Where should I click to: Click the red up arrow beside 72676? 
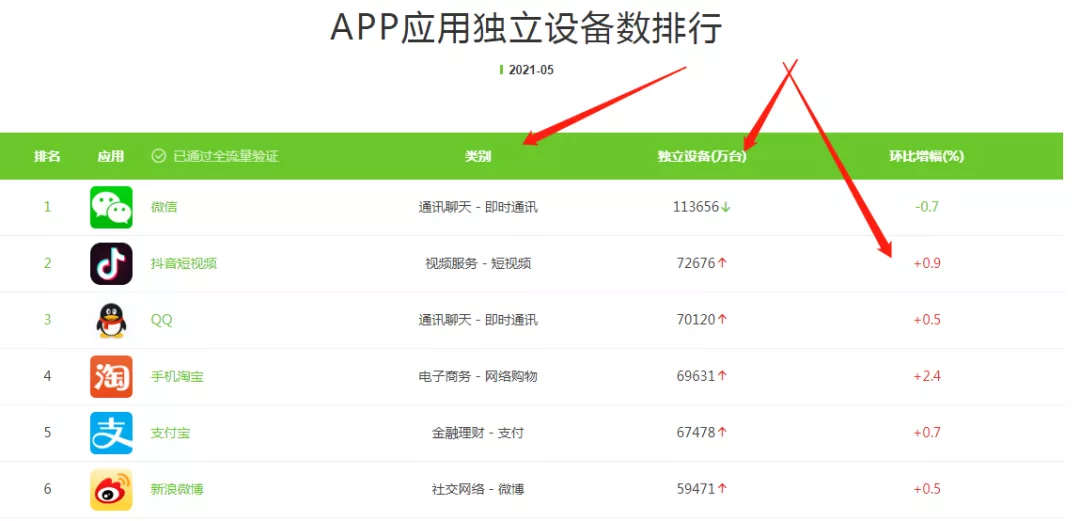pos(723,263)
